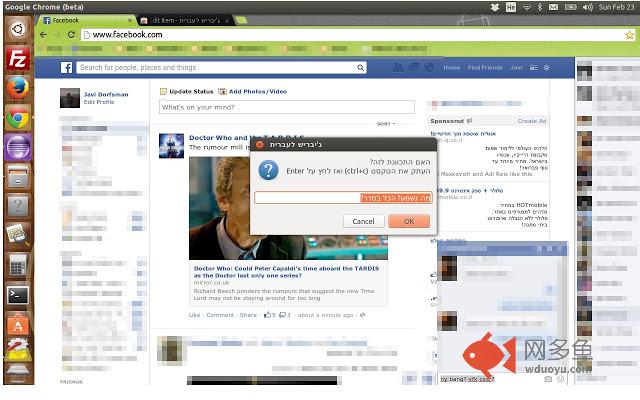The height and width of the screenshot is (400, 640).
Task: Click the Facebook search magnifier icon
Action: 360,68
